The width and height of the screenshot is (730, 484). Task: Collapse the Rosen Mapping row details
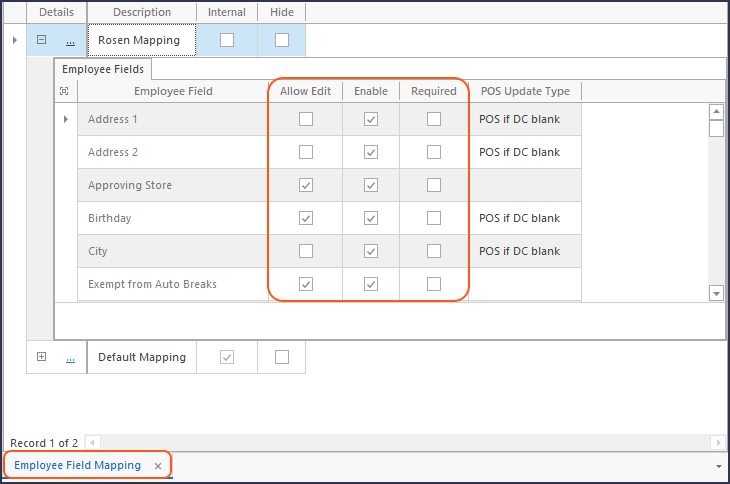click(41, 40)
